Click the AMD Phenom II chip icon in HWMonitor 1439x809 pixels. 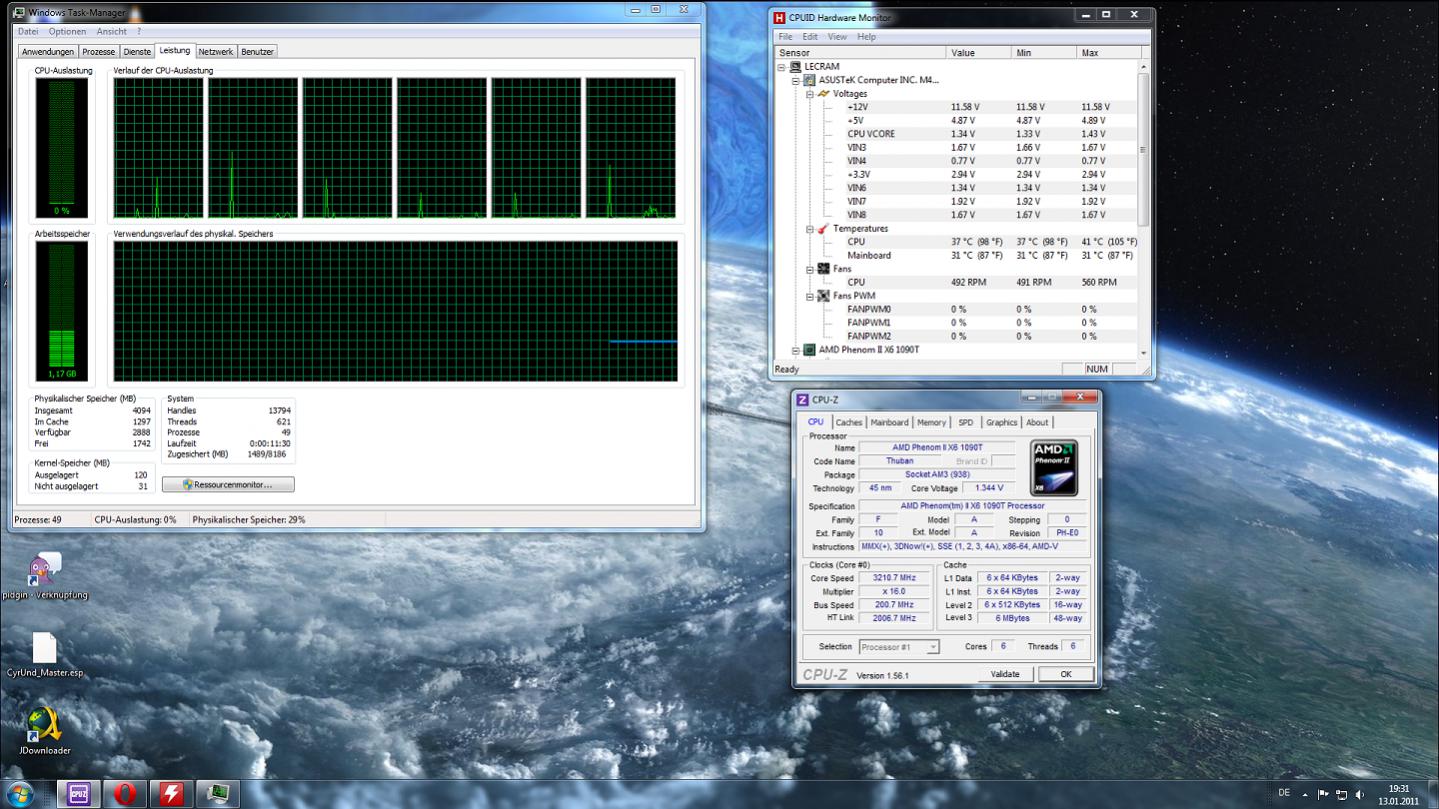pyautogui.click(x=809, y=350)
